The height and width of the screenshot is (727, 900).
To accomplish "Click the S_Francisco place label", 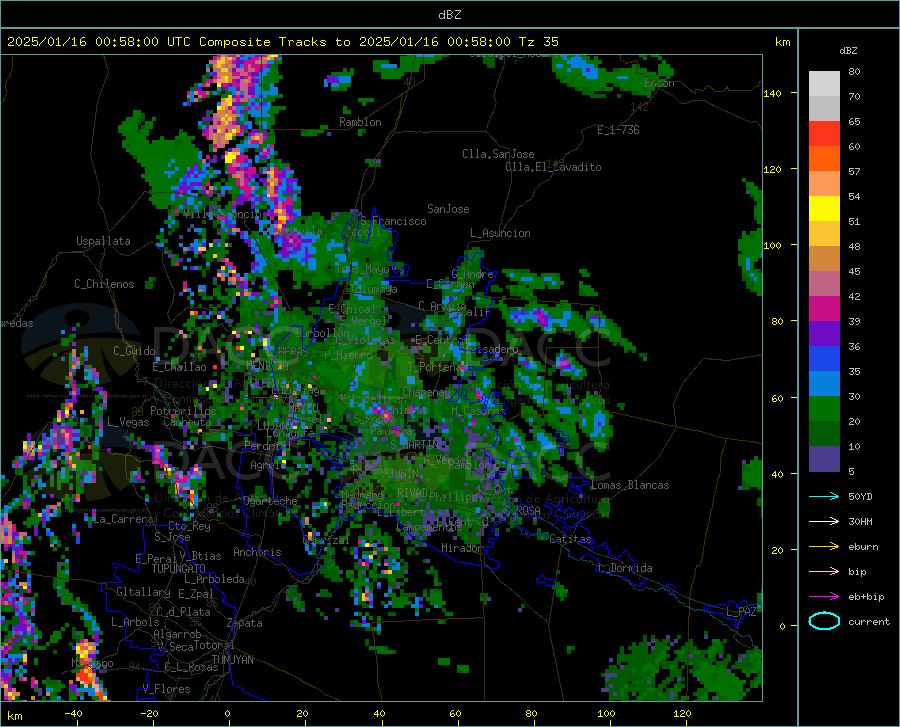I will 393,221.
